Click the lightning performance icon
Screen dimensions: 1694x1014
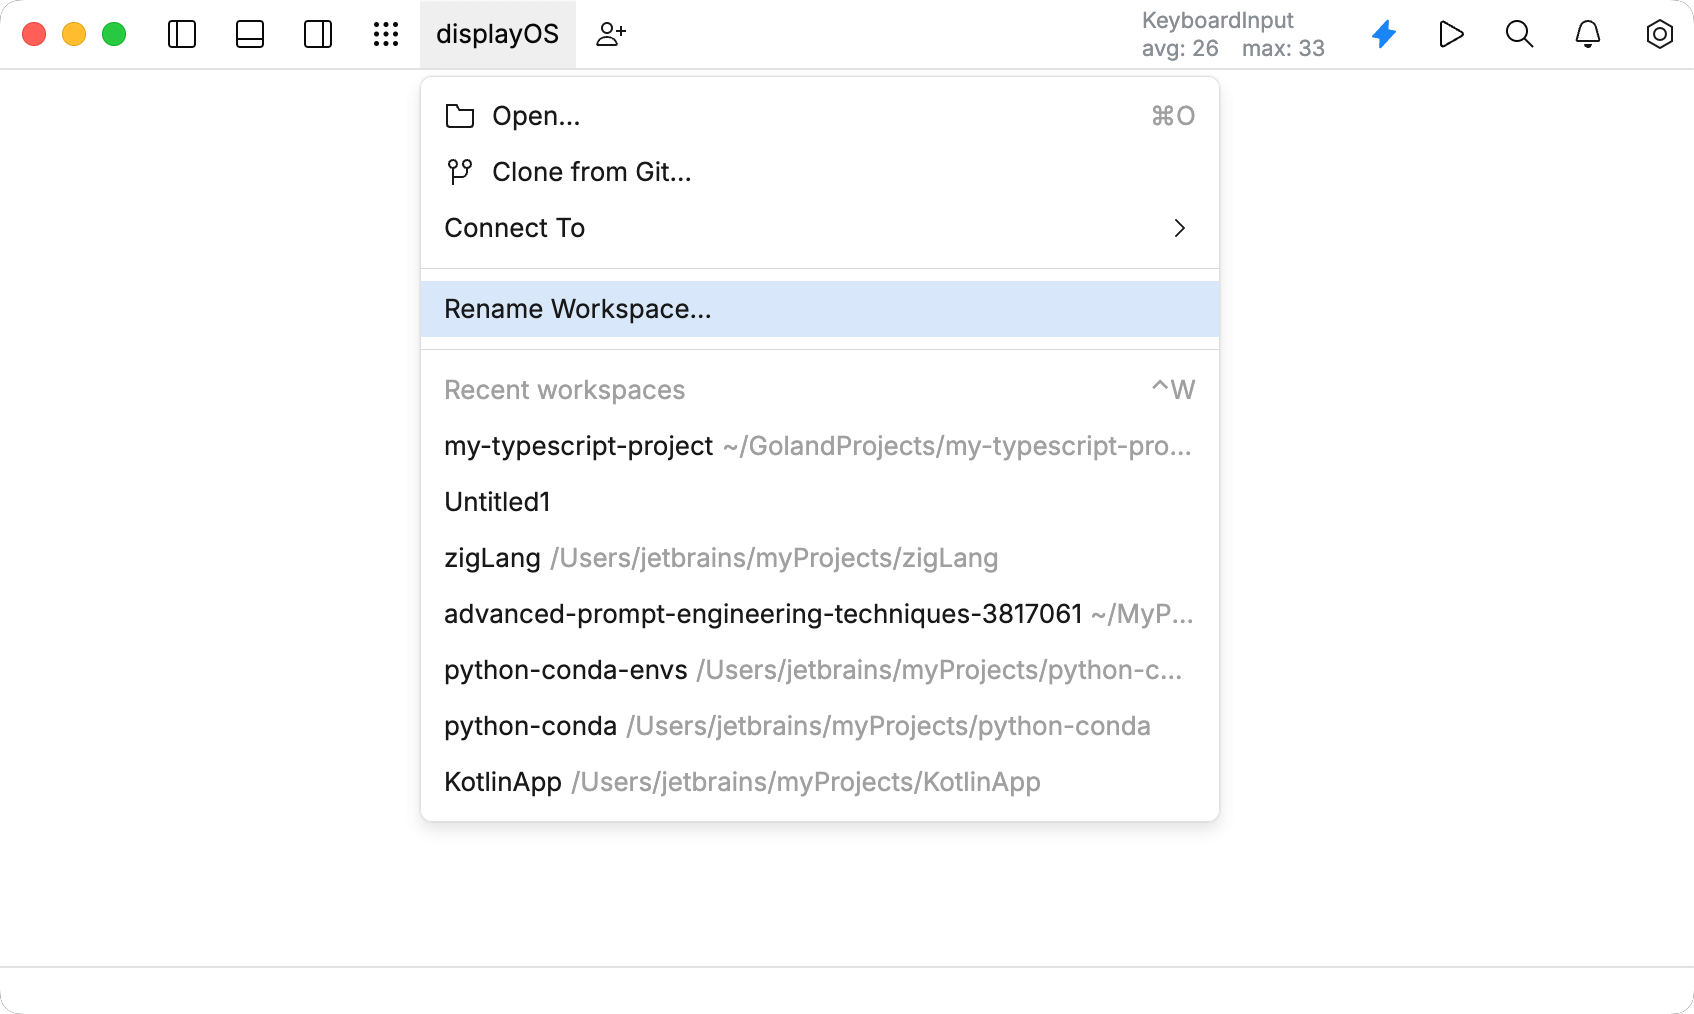pos(1383,33)
